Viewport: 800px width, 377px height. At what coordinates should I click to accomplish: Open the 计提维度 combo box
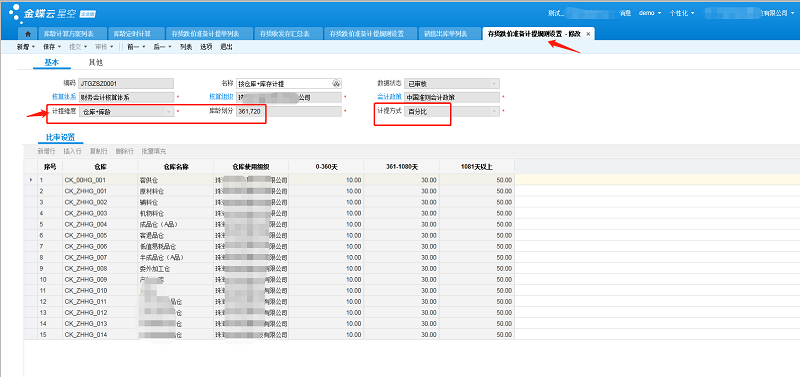pos(127,111)
